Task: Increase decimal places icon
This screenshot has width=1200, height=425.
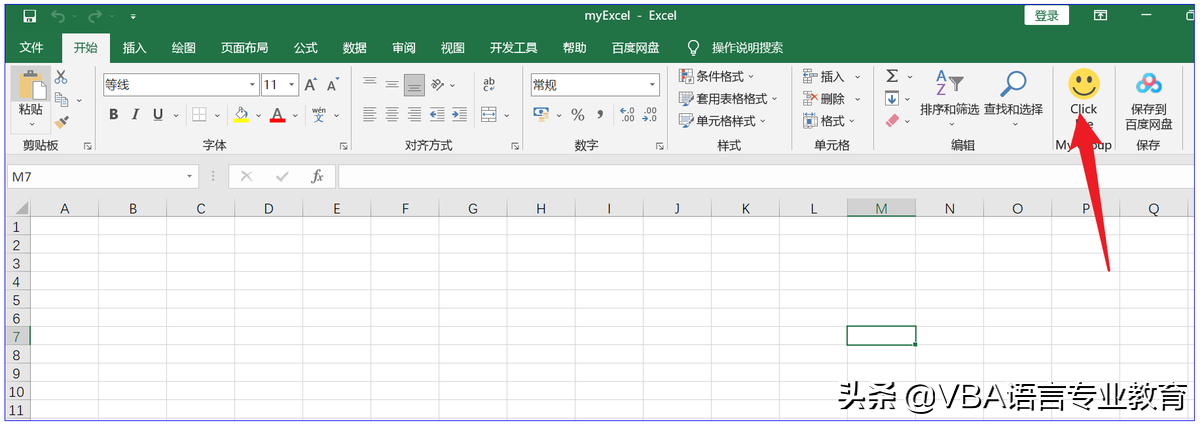Action: click(627, 115)
